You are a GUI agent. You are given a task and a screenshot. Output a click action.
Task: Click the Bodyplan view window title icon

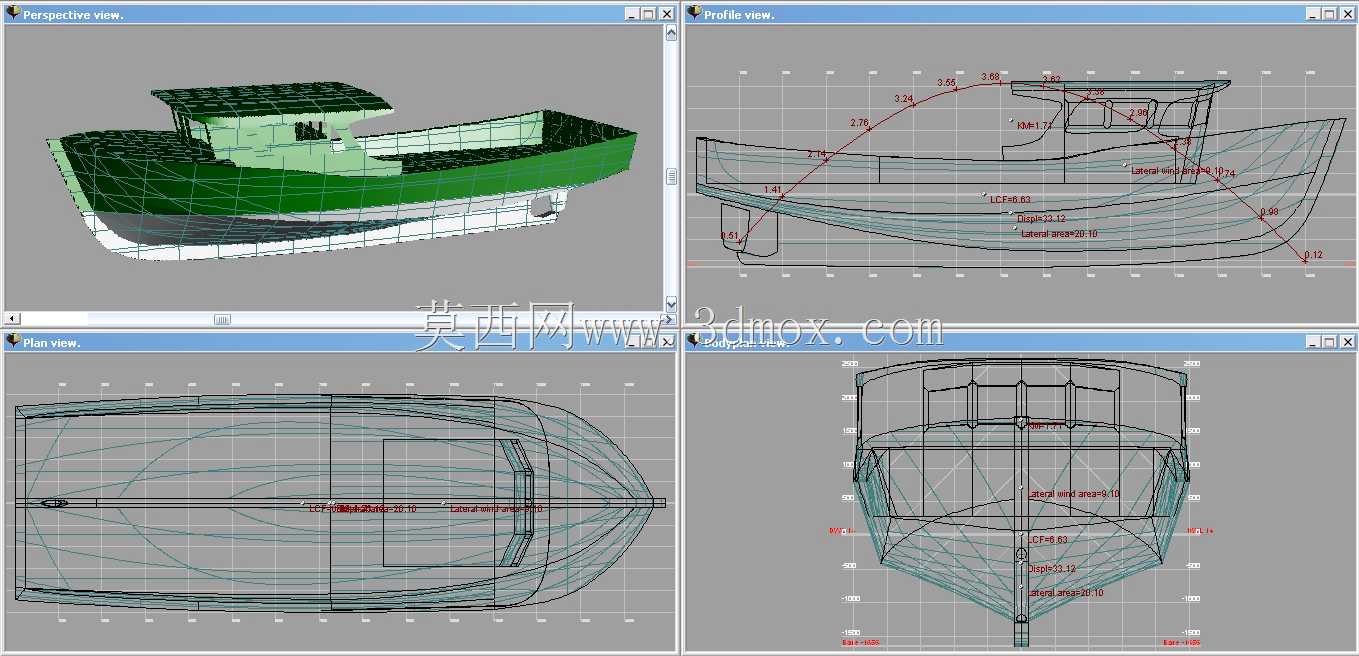pyautogui.click(x=694, y=341)
